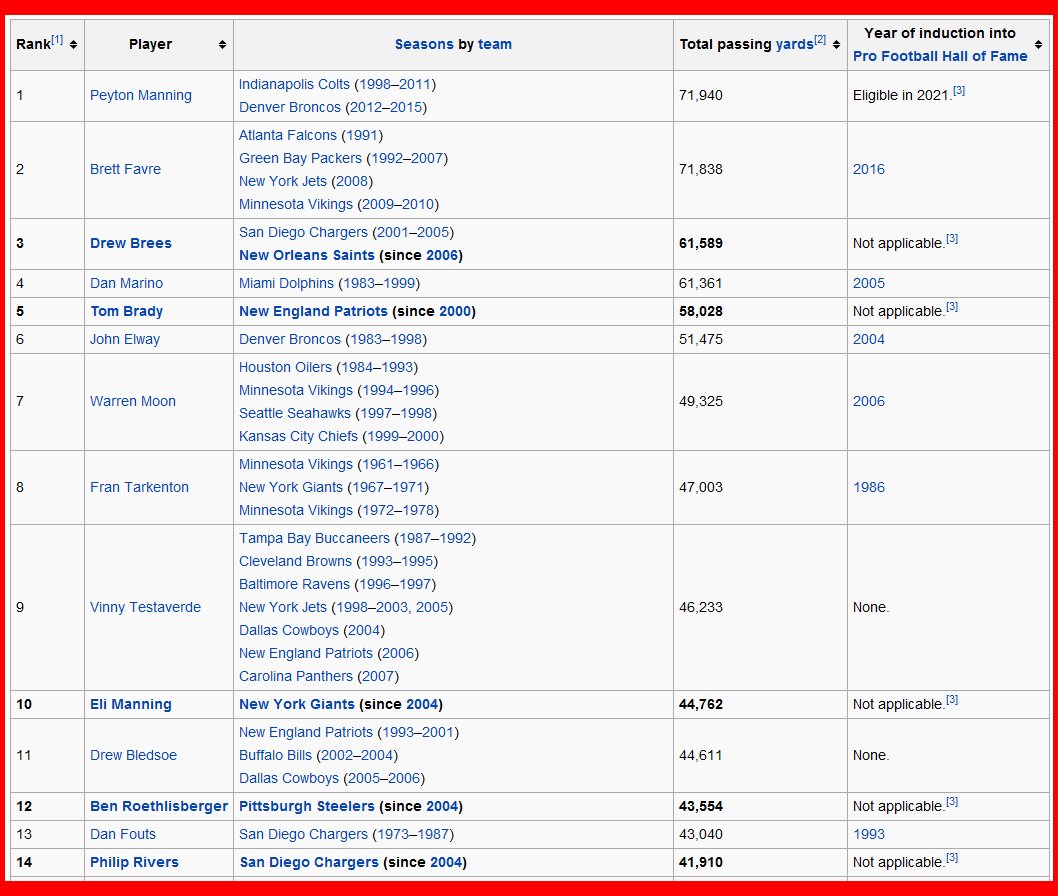This screenshot has height=896, width=1058.
Task: Go to Eli Manning's page
Action: click(x=131, y=704)
